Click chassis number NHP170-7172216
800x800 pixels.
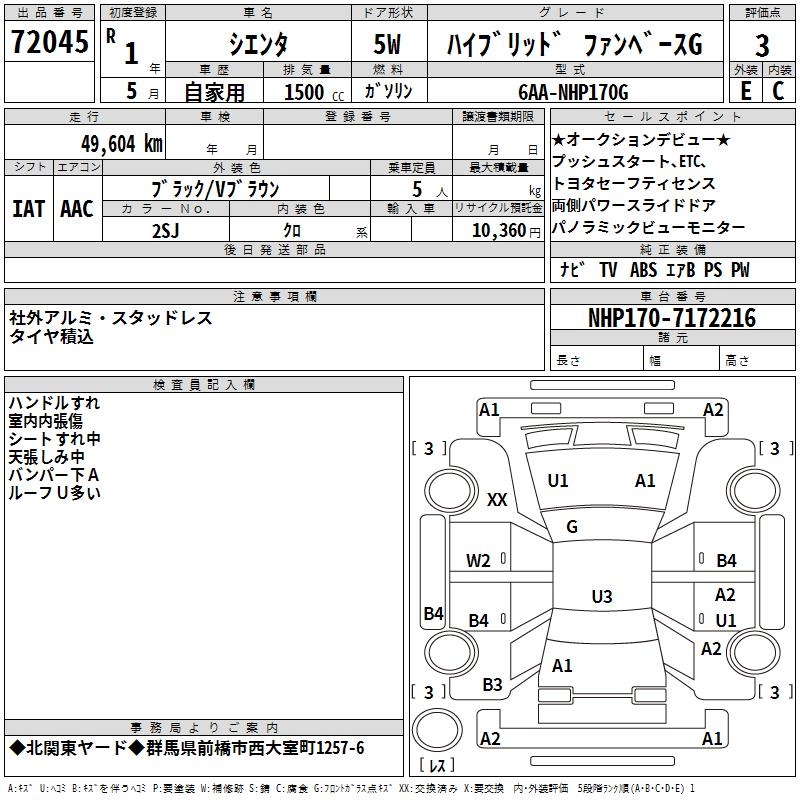point(672,318)
